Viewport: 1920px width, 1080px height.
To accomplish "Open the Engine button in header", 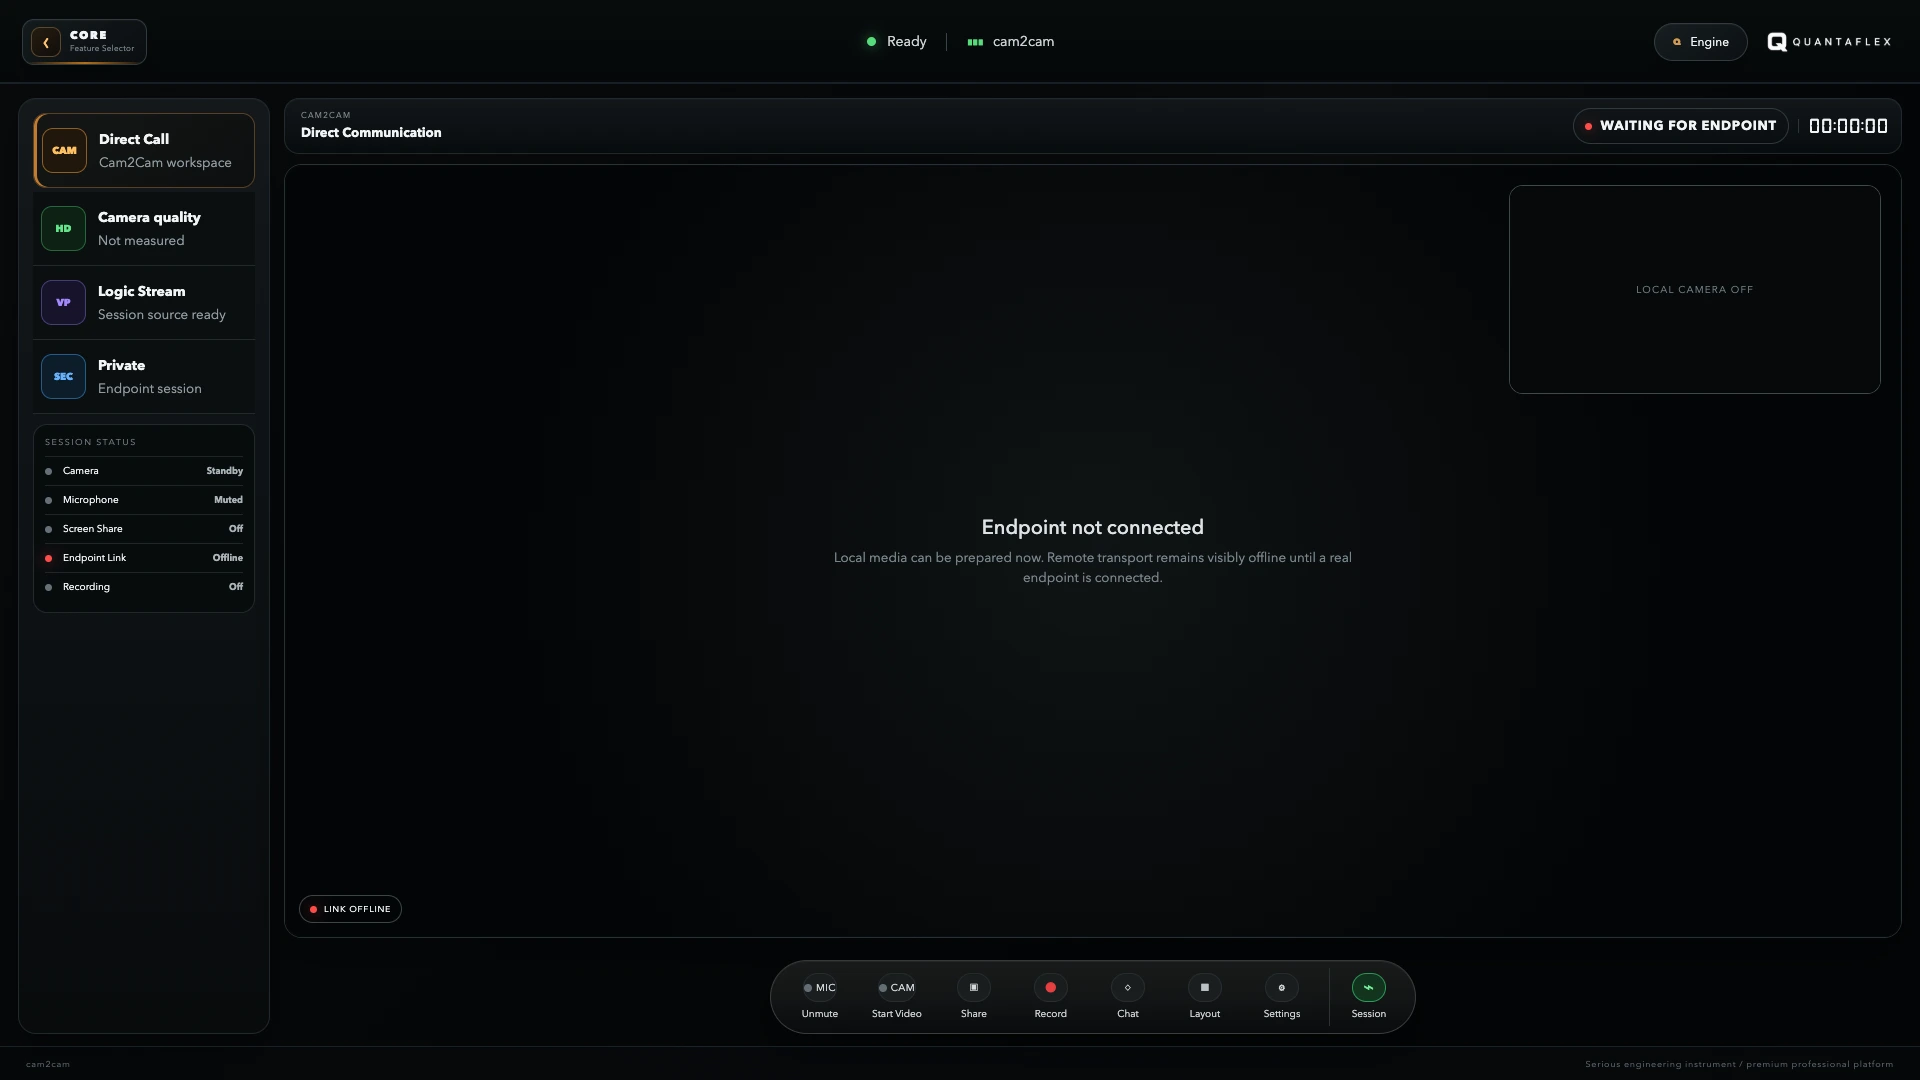I will [x=1700, y=42].
